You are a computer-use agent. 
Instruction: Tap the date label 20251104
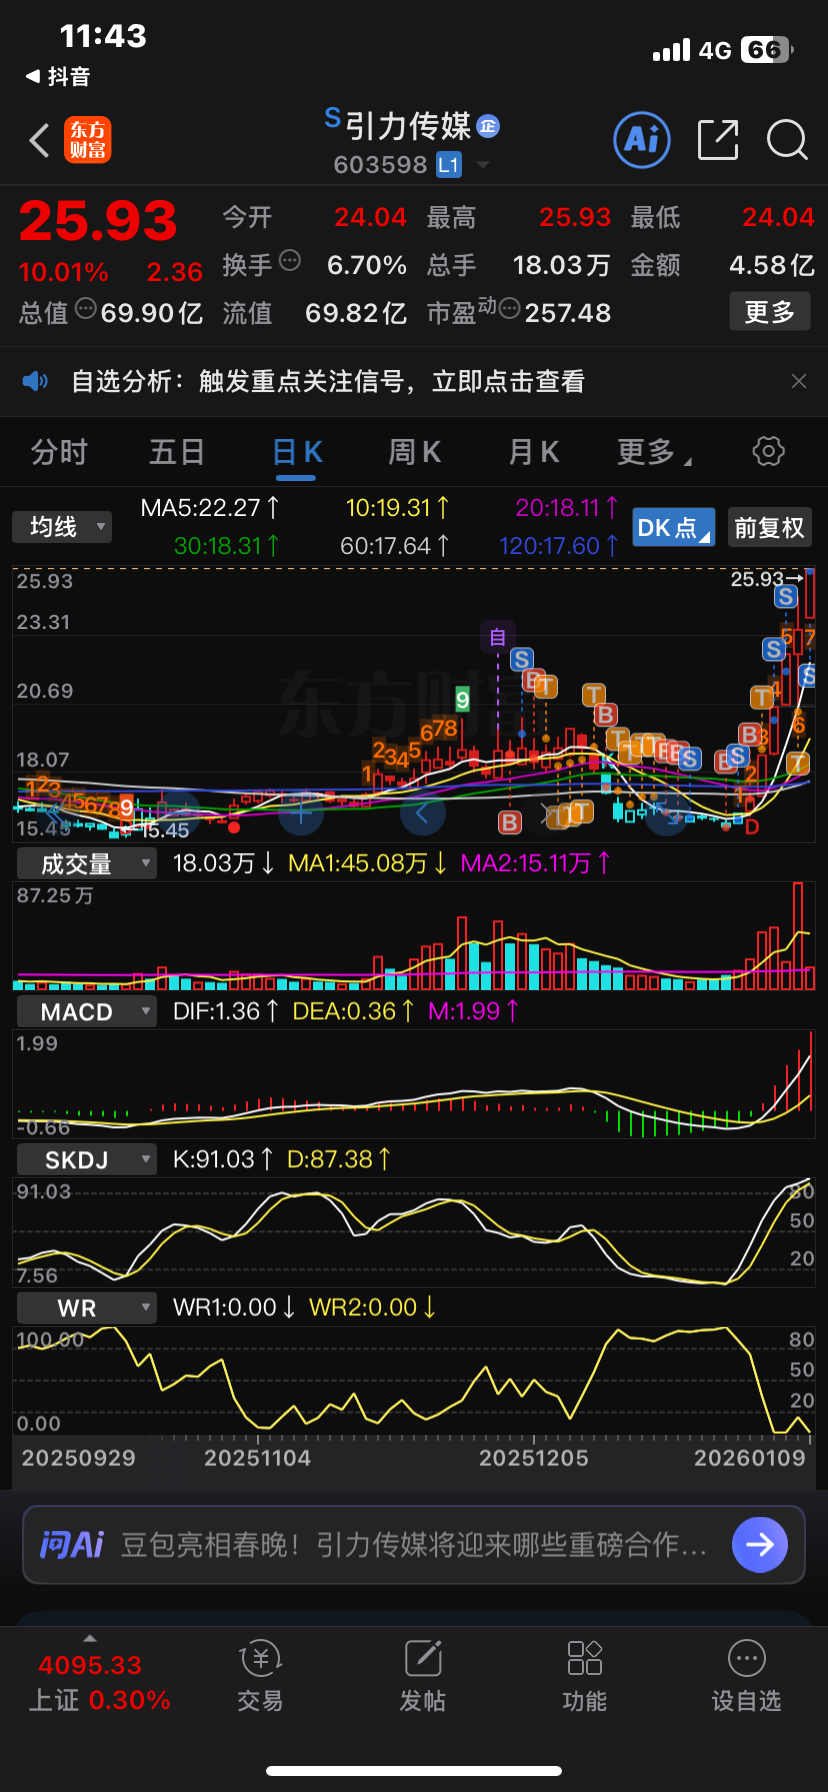(258, 1458)
